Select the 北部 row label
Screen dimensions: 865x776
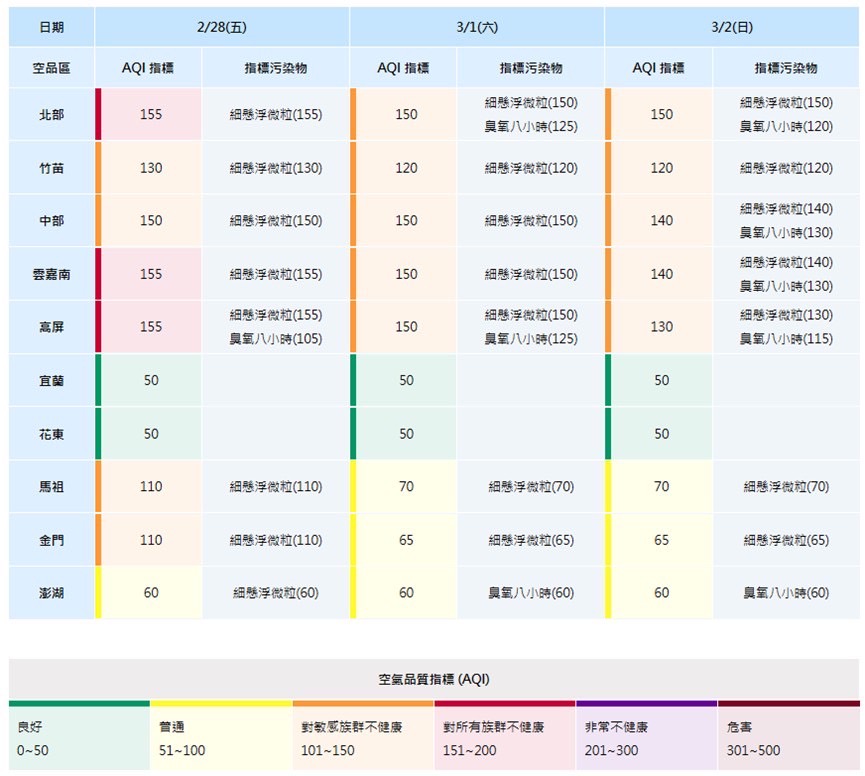coord(51,114)
